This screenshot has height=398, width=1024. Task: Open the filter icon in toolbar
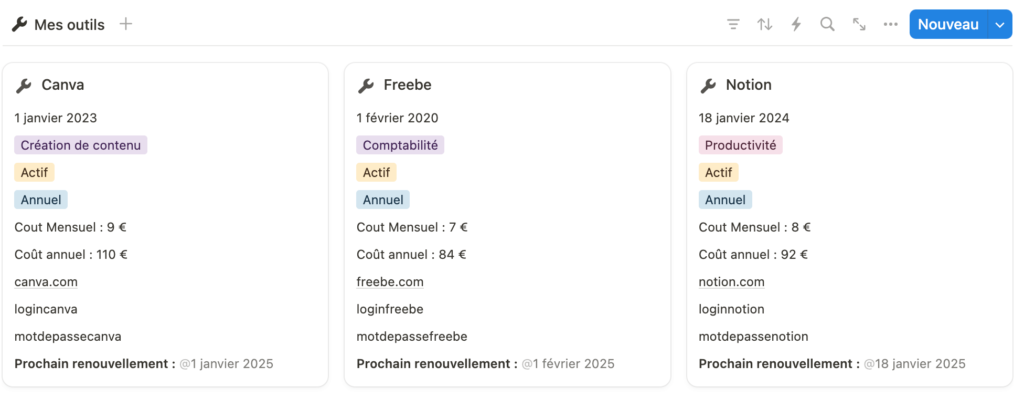coord(733,25)
